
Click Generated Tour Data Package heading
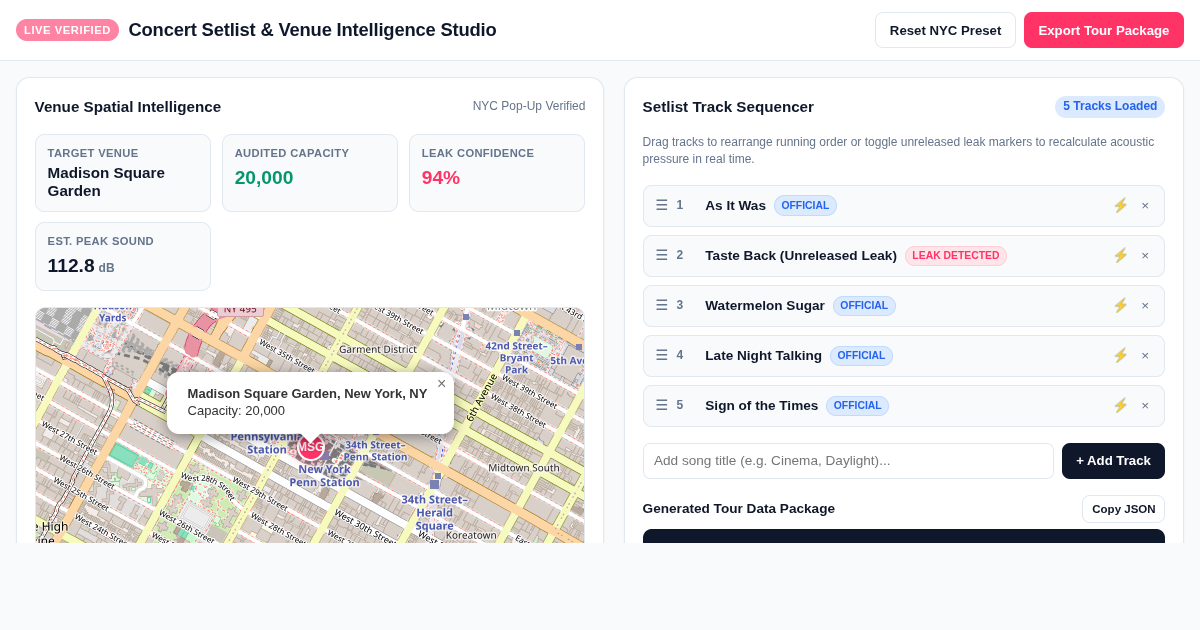click(x=739, y=508)
